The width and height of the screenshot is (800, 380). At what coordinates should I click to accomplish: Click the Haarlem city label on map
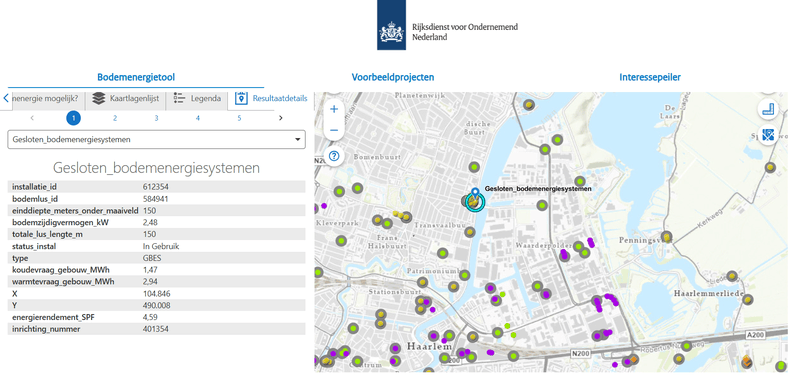(x=430, y=347)
